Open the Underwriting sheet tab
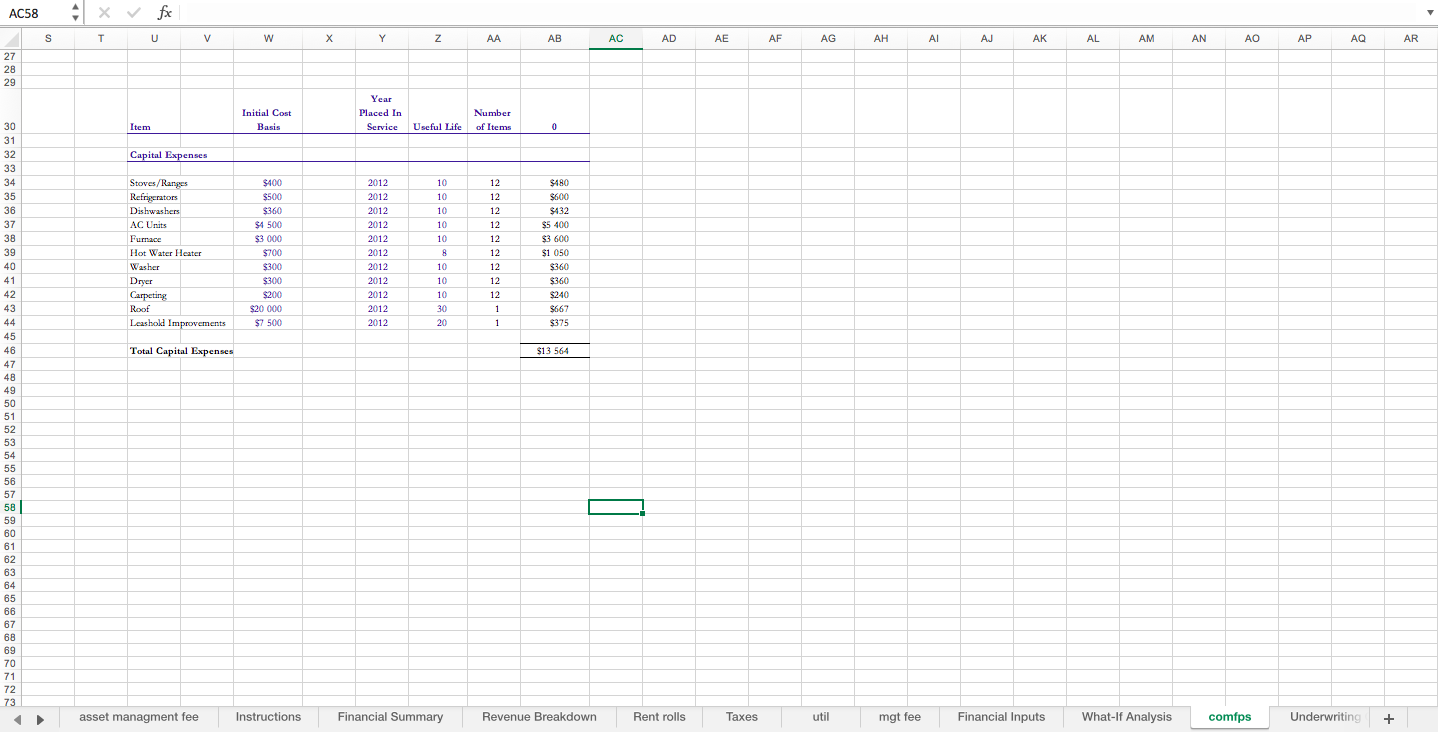 pos(1324,717)
